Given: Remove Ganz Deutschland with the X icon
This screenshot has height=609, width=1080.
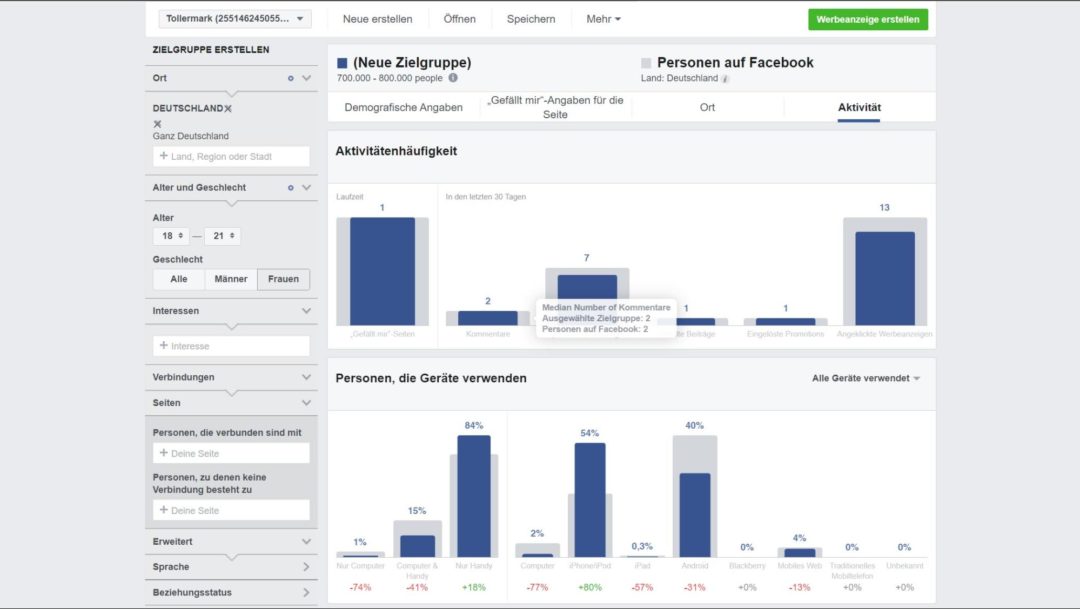Looking at the screenshot, I should pyautogui.click(x=157, y=124).
